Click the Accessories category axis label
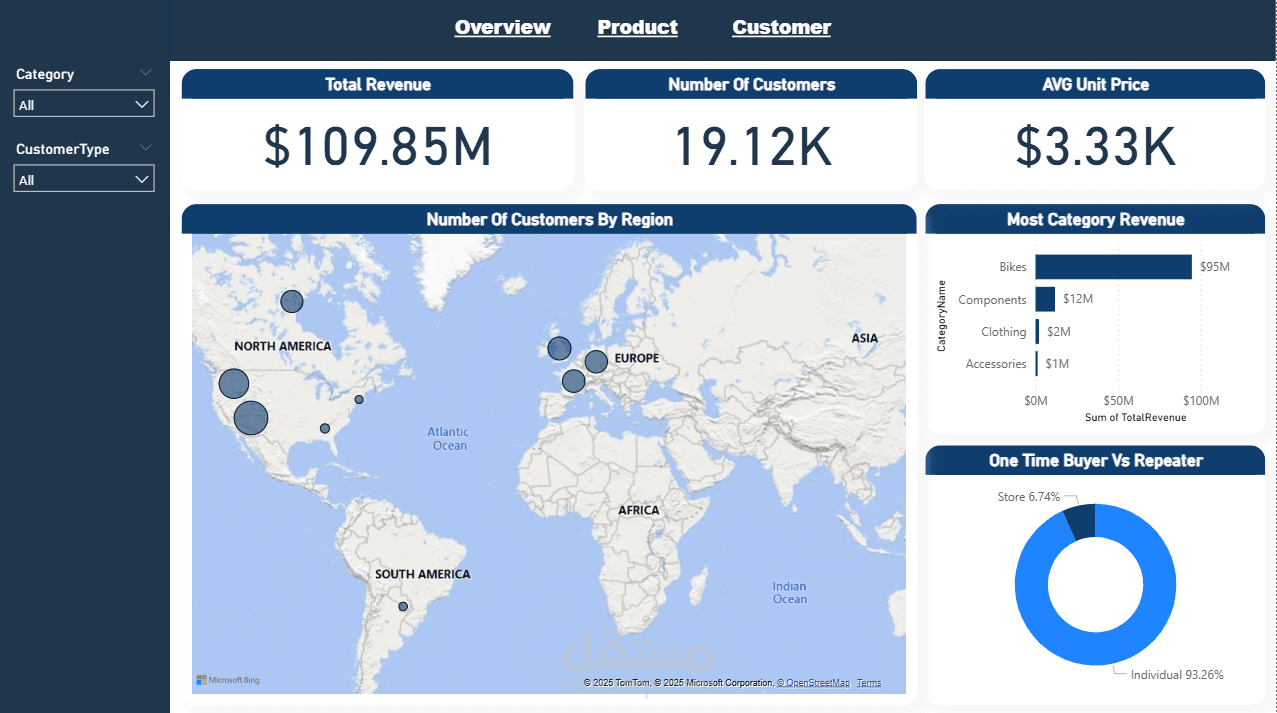The image size is (1277, 713). click(996, 363)
